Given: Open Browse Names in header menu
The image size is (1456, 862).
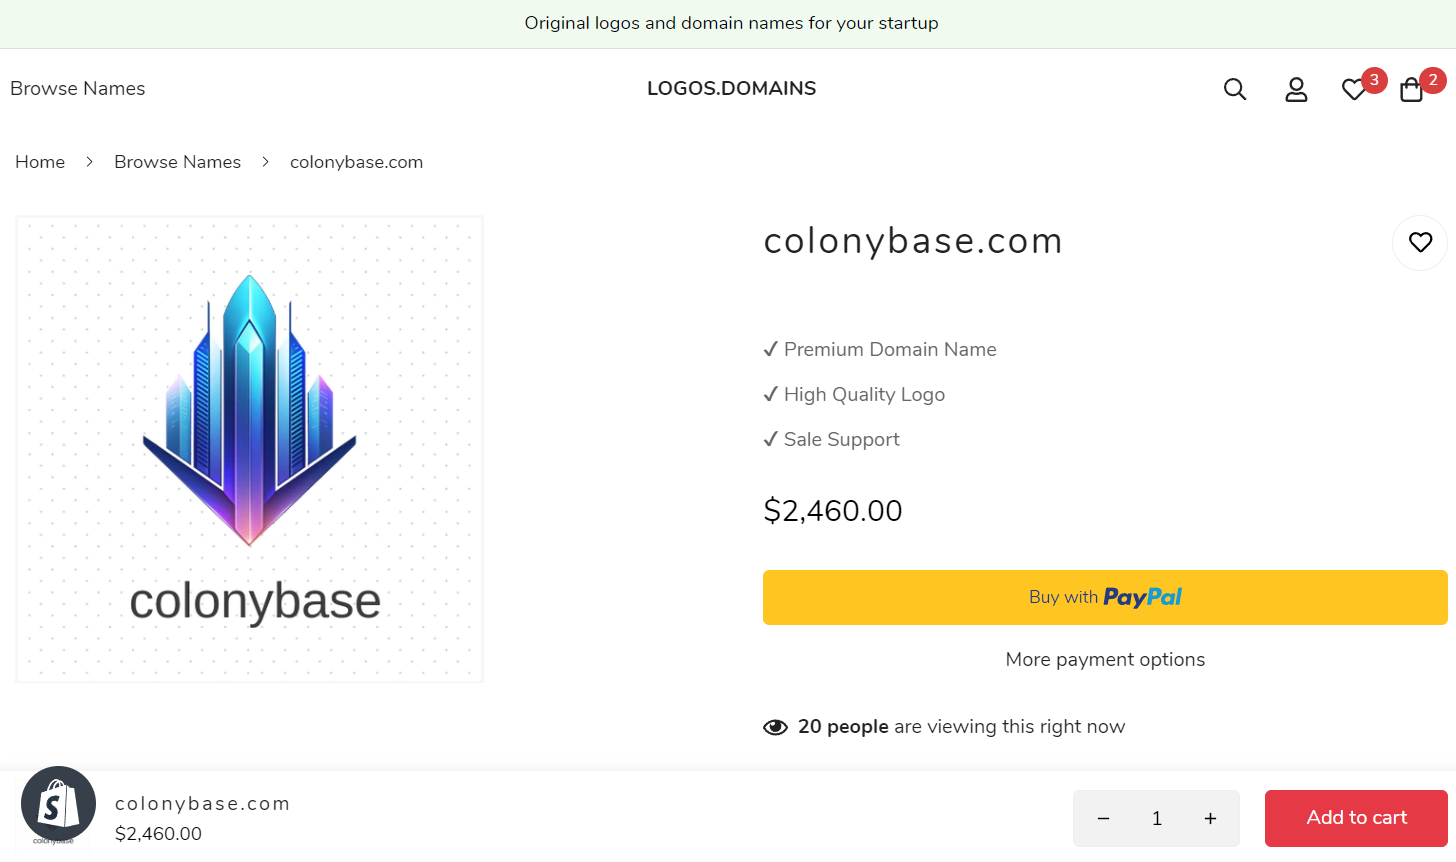Looking at the screenshot, I should tap(77, 88).
